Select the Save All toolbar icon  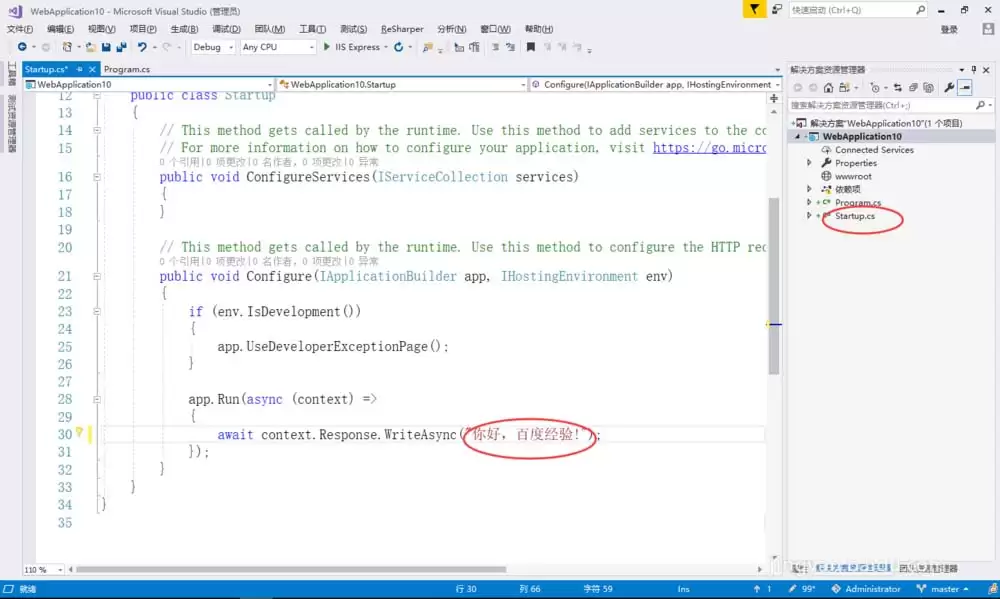click(x=119, y=47)
